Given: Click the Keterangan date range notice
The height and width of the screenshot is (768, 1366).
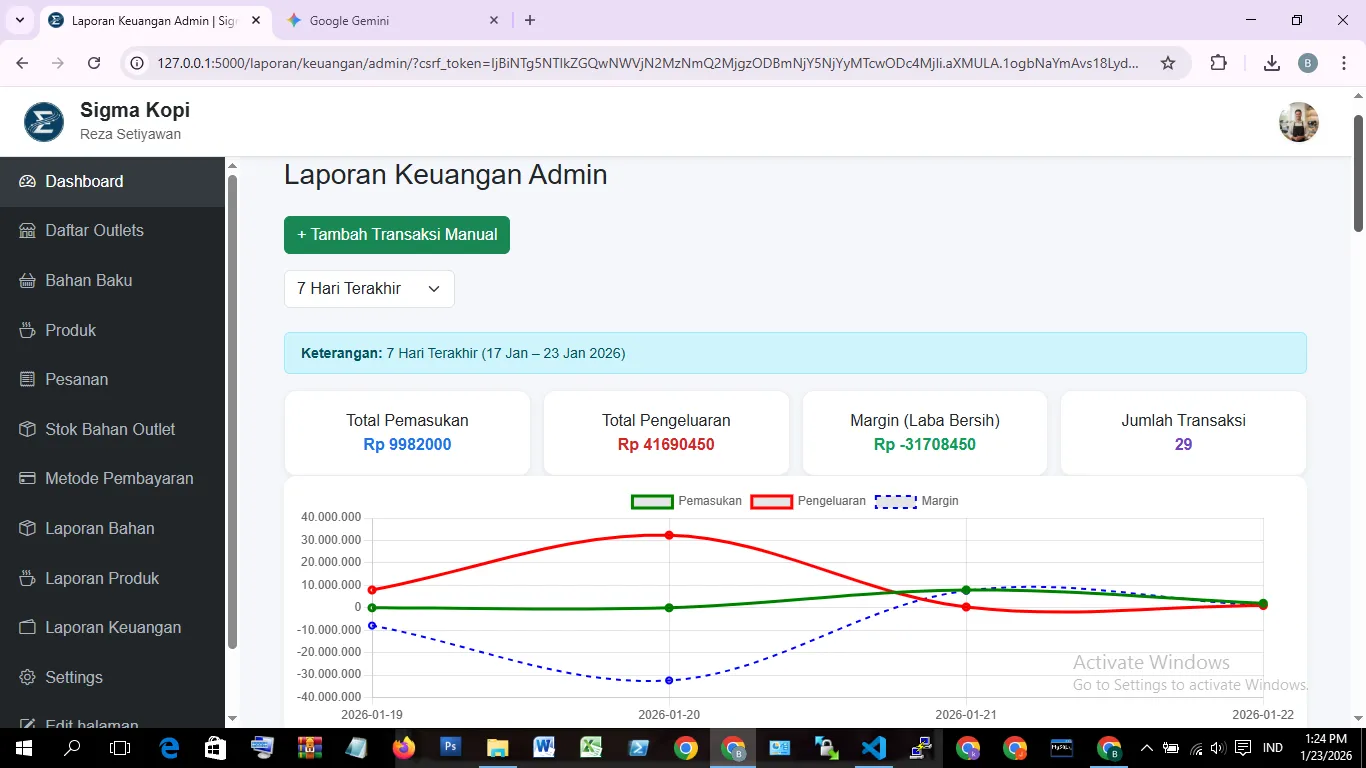Looking at the screenshot, I should (795, 353).
